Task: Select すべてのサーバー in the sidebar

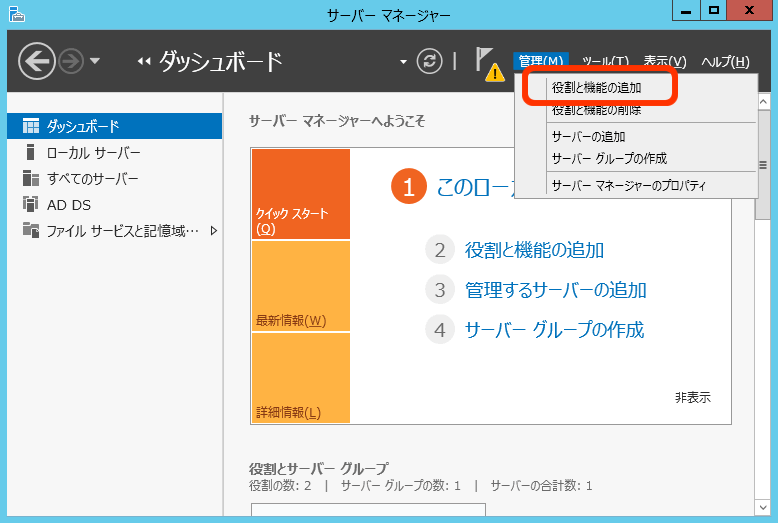Action: [115, 179]
